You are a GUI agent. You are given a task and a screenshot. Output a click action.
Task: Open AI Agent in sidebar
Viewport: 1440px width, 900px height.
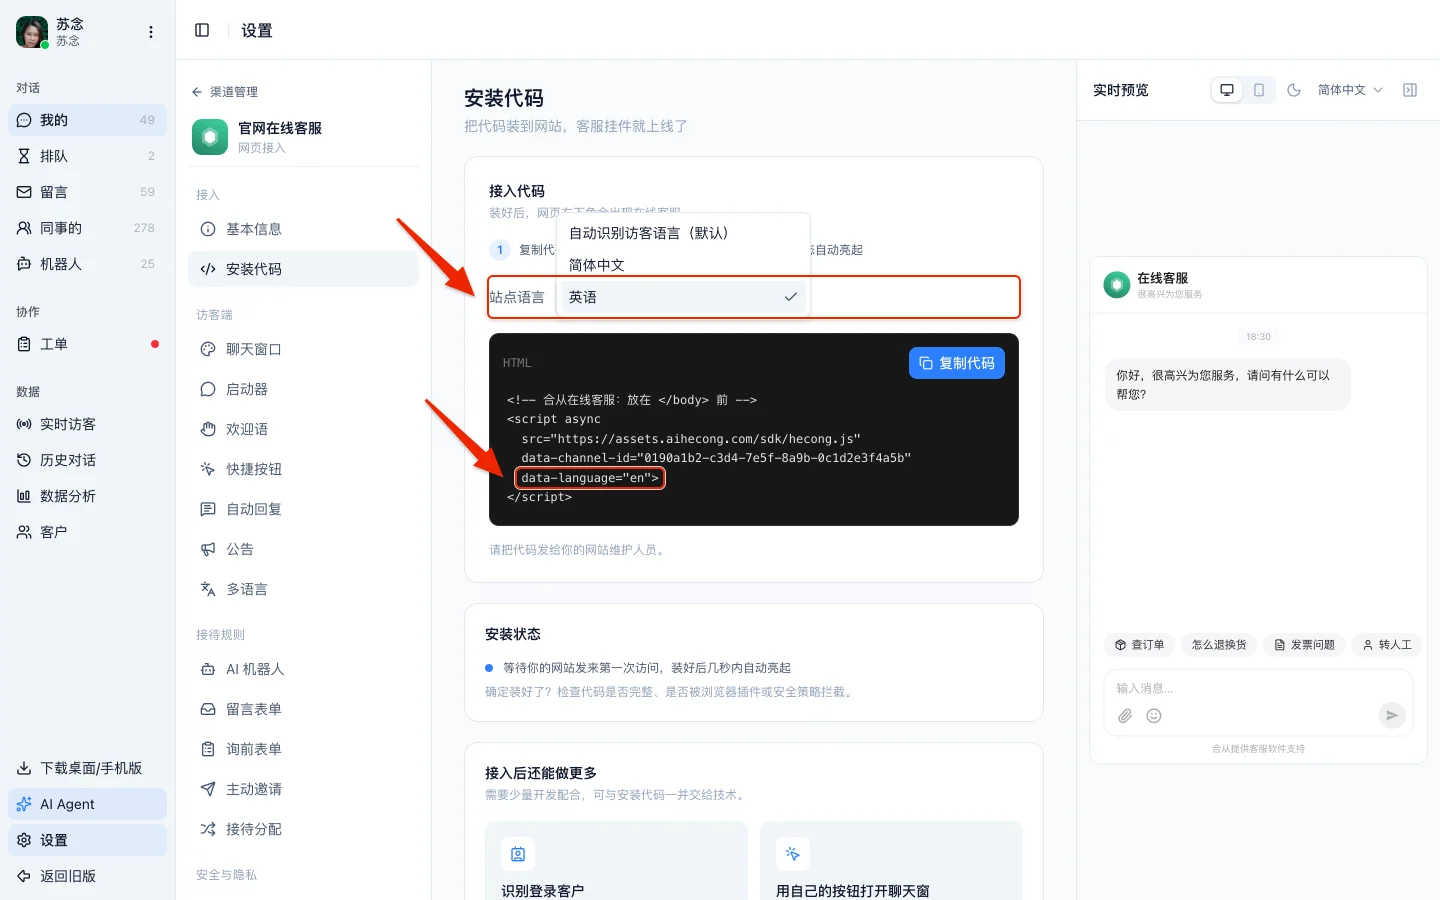click(87, 804)
